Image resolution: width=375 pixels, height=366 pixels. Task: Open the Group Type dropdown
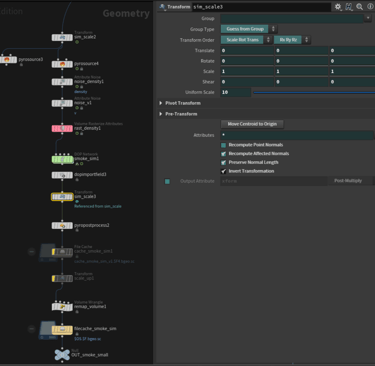[x=249, y=29]
